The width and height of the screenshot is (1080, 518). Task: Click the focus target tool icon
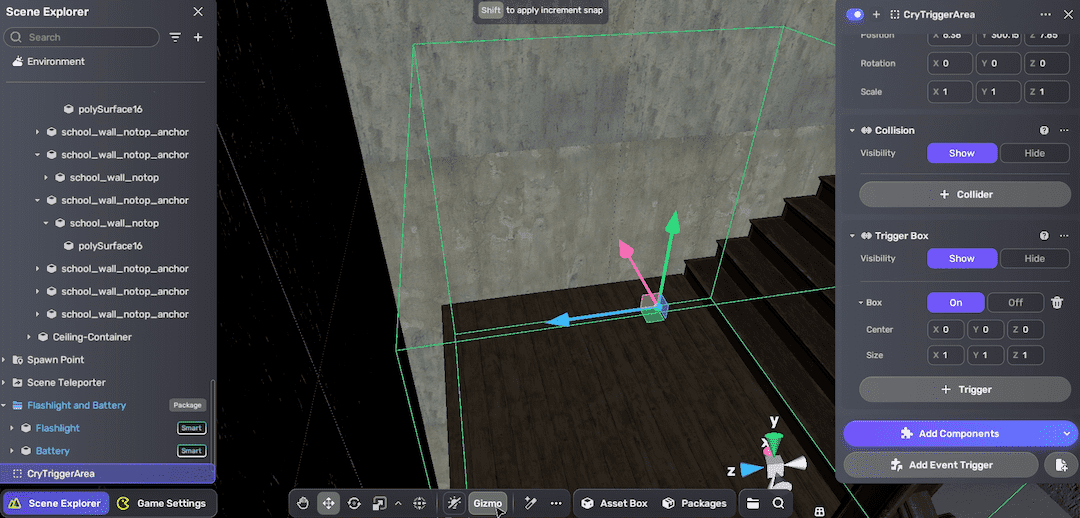coord(419,504)
